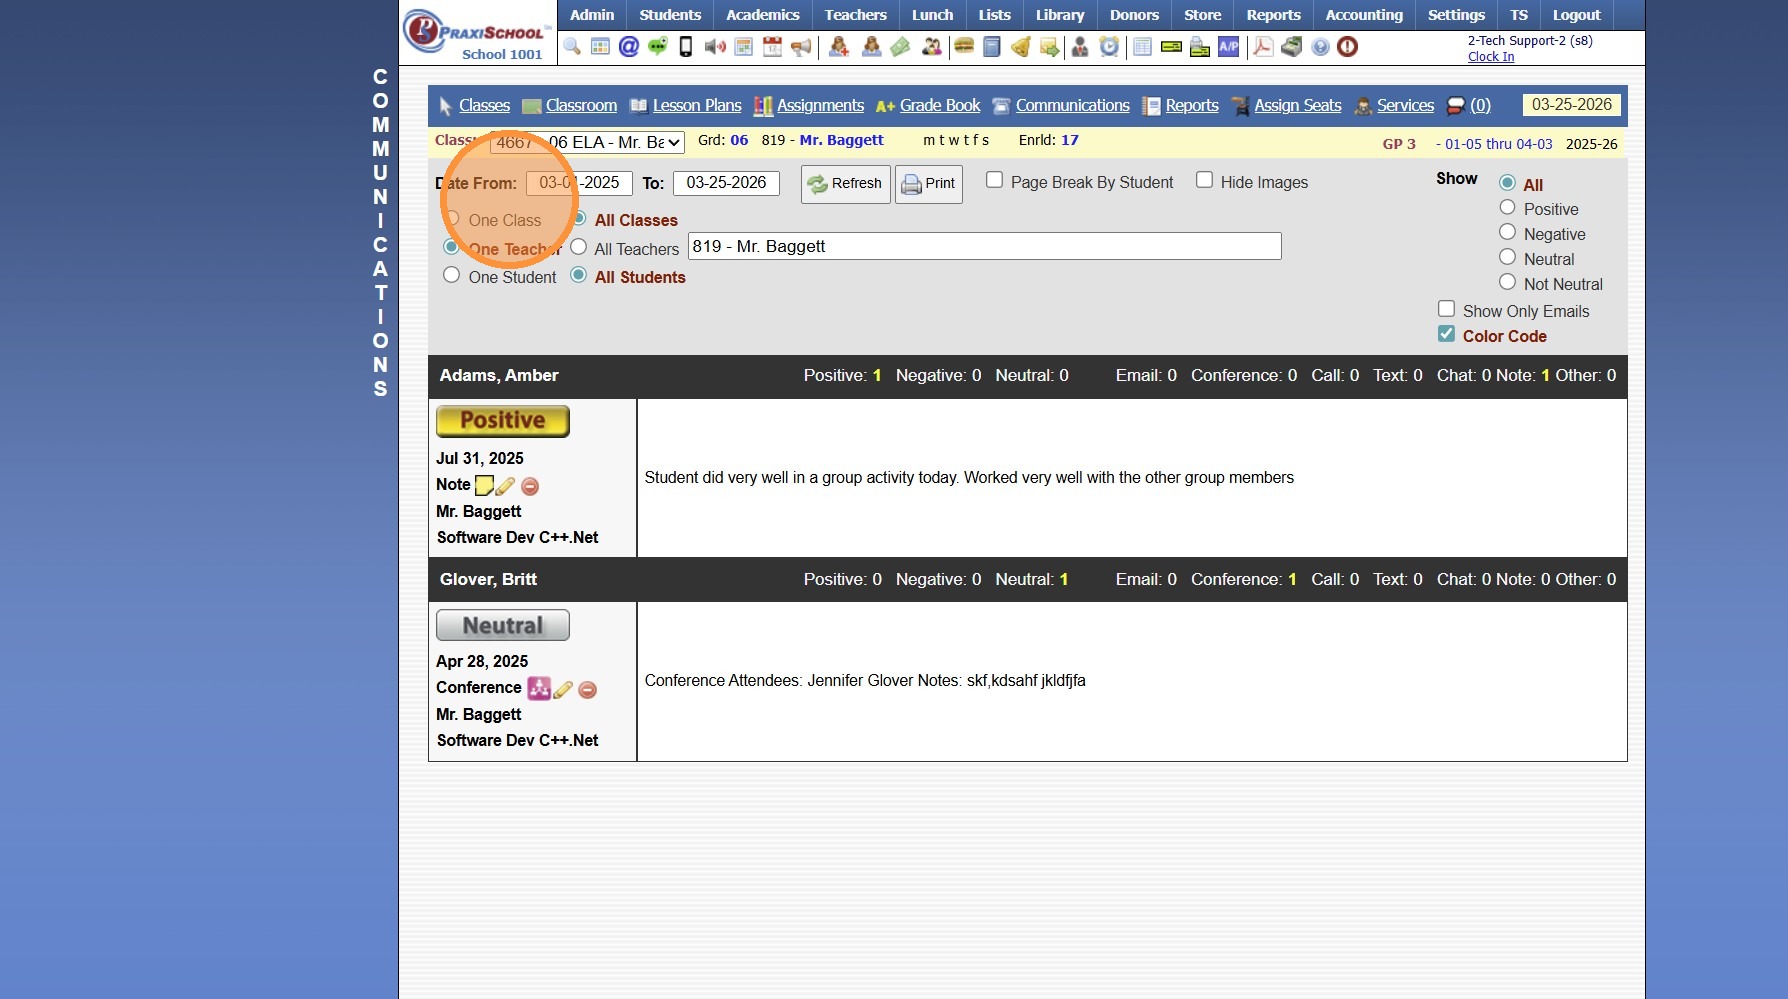Open the blue book icon
Viewport: 1788px width, 999px height.
pos(992,47)
